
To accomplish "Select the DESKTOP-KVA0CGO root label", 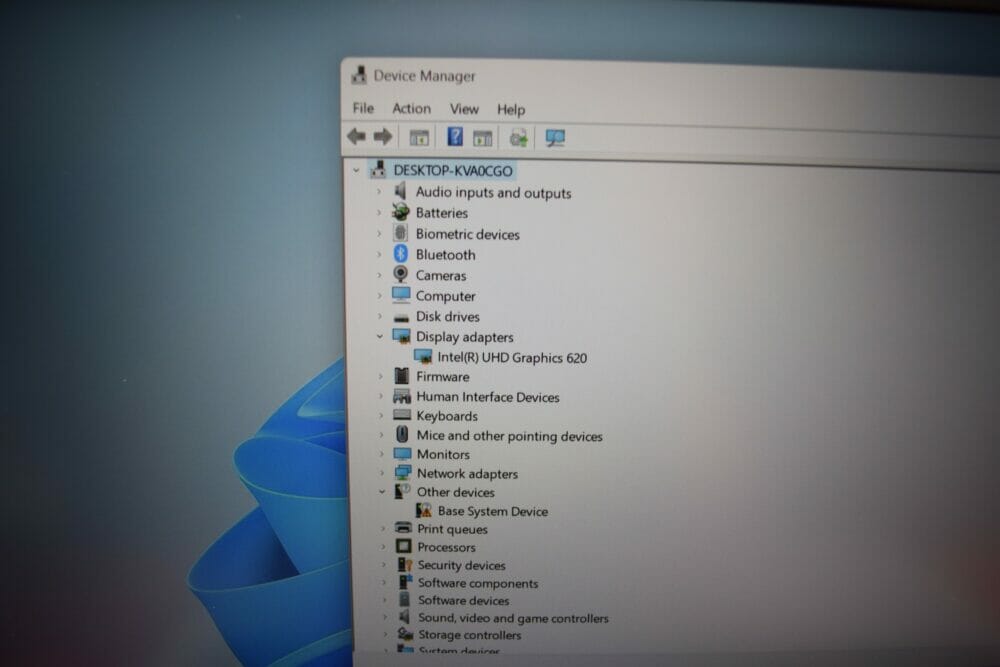I will click(453, 170).
